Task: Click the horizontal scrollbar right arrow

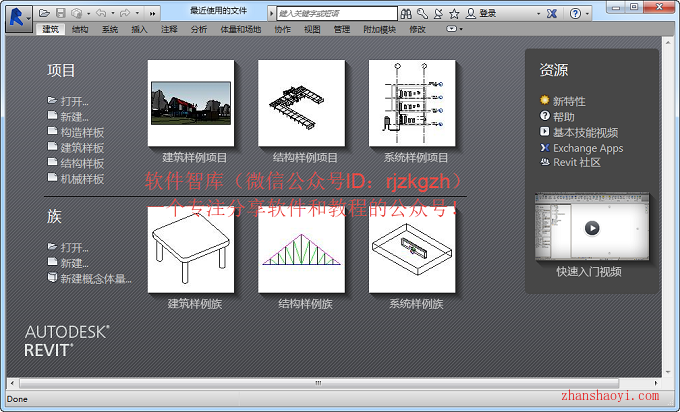Action: tap(656, 383)
